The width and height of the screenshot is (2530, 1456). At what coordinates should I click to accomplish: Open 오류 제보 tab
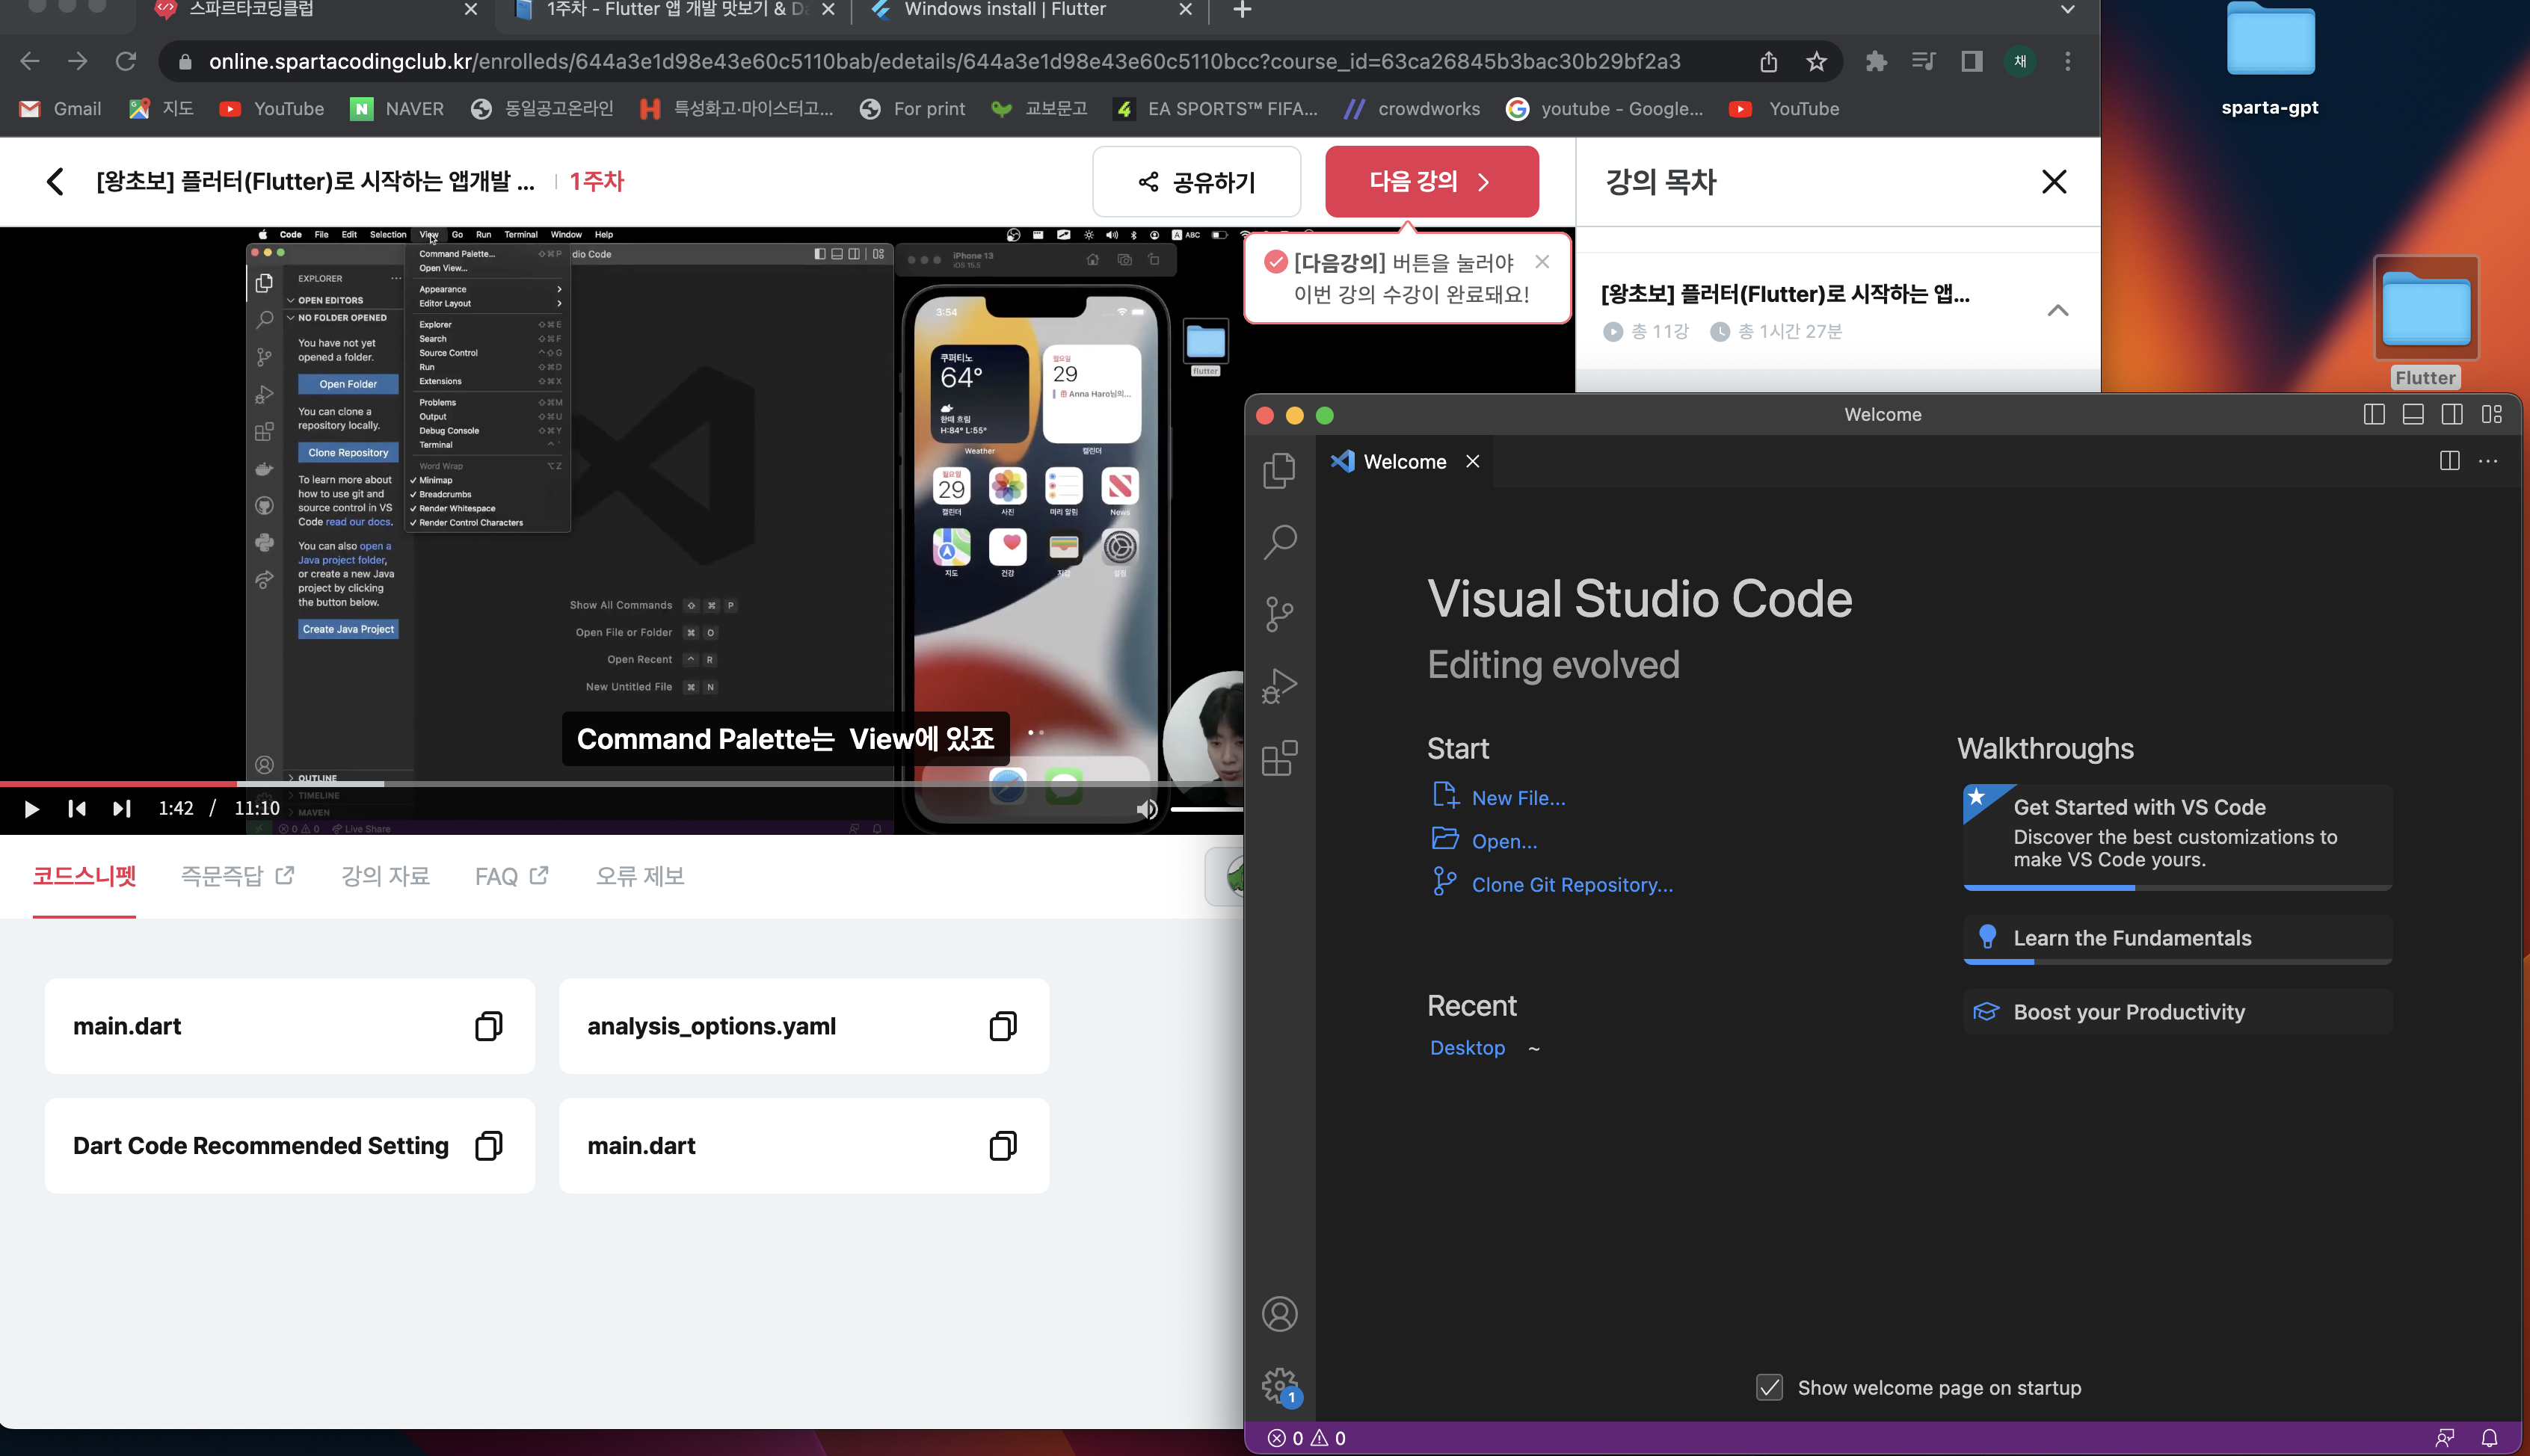[x=640, y=876]
